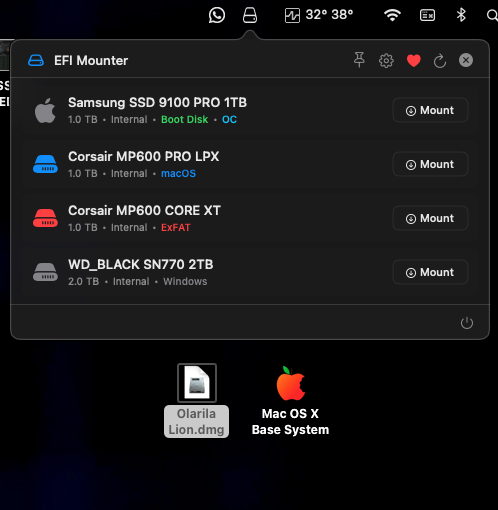Pin the EFI Mounter popover
This screenshot has height=510, width=498.
coord(359,60)
